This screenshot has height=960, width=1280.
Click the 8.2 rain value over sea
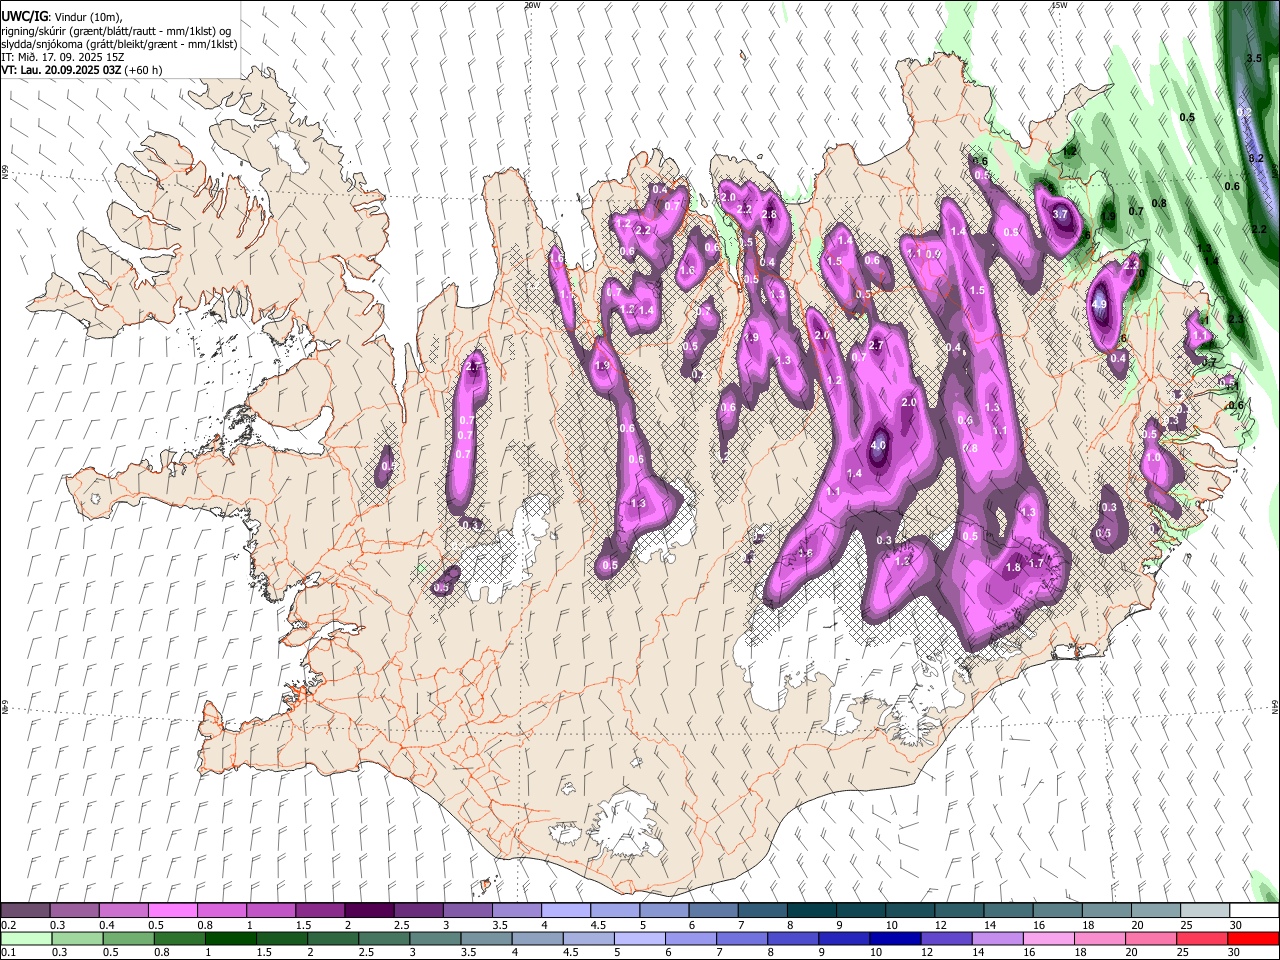click(1258, 158)
